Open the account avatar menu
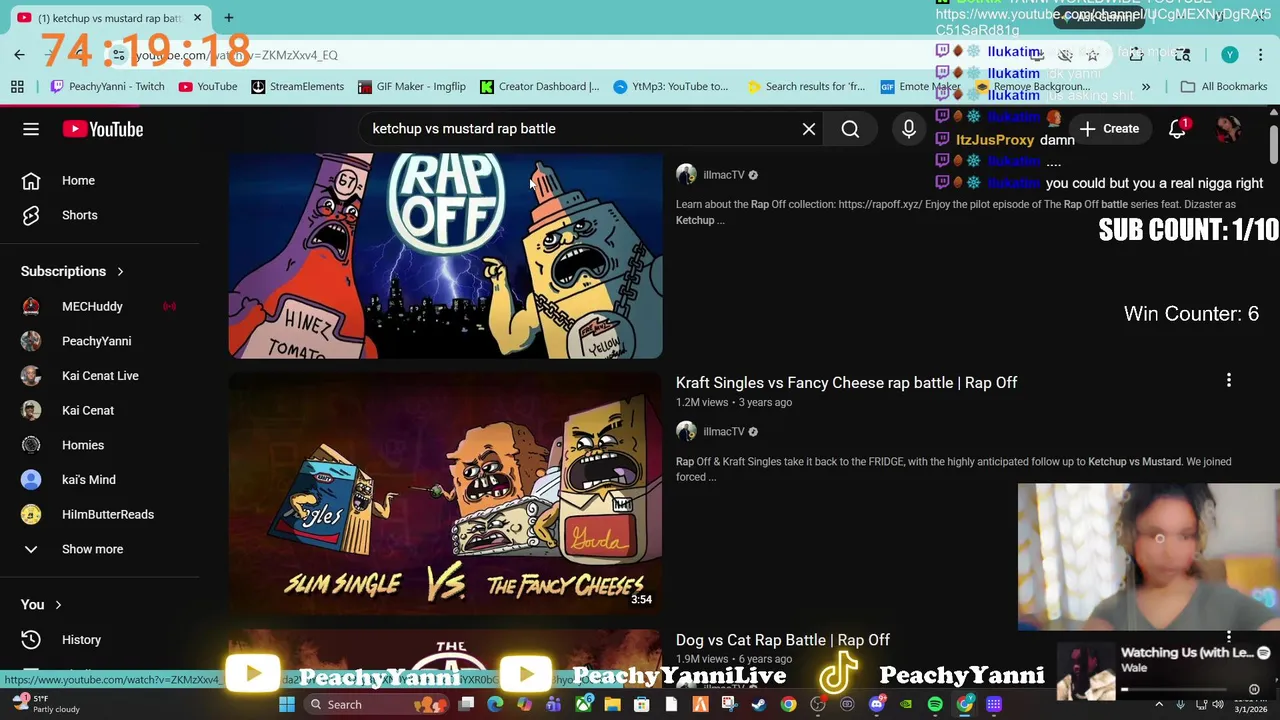Image resolution: width=1280 pixels, height=720 pixels. [x=1228, y=129]
